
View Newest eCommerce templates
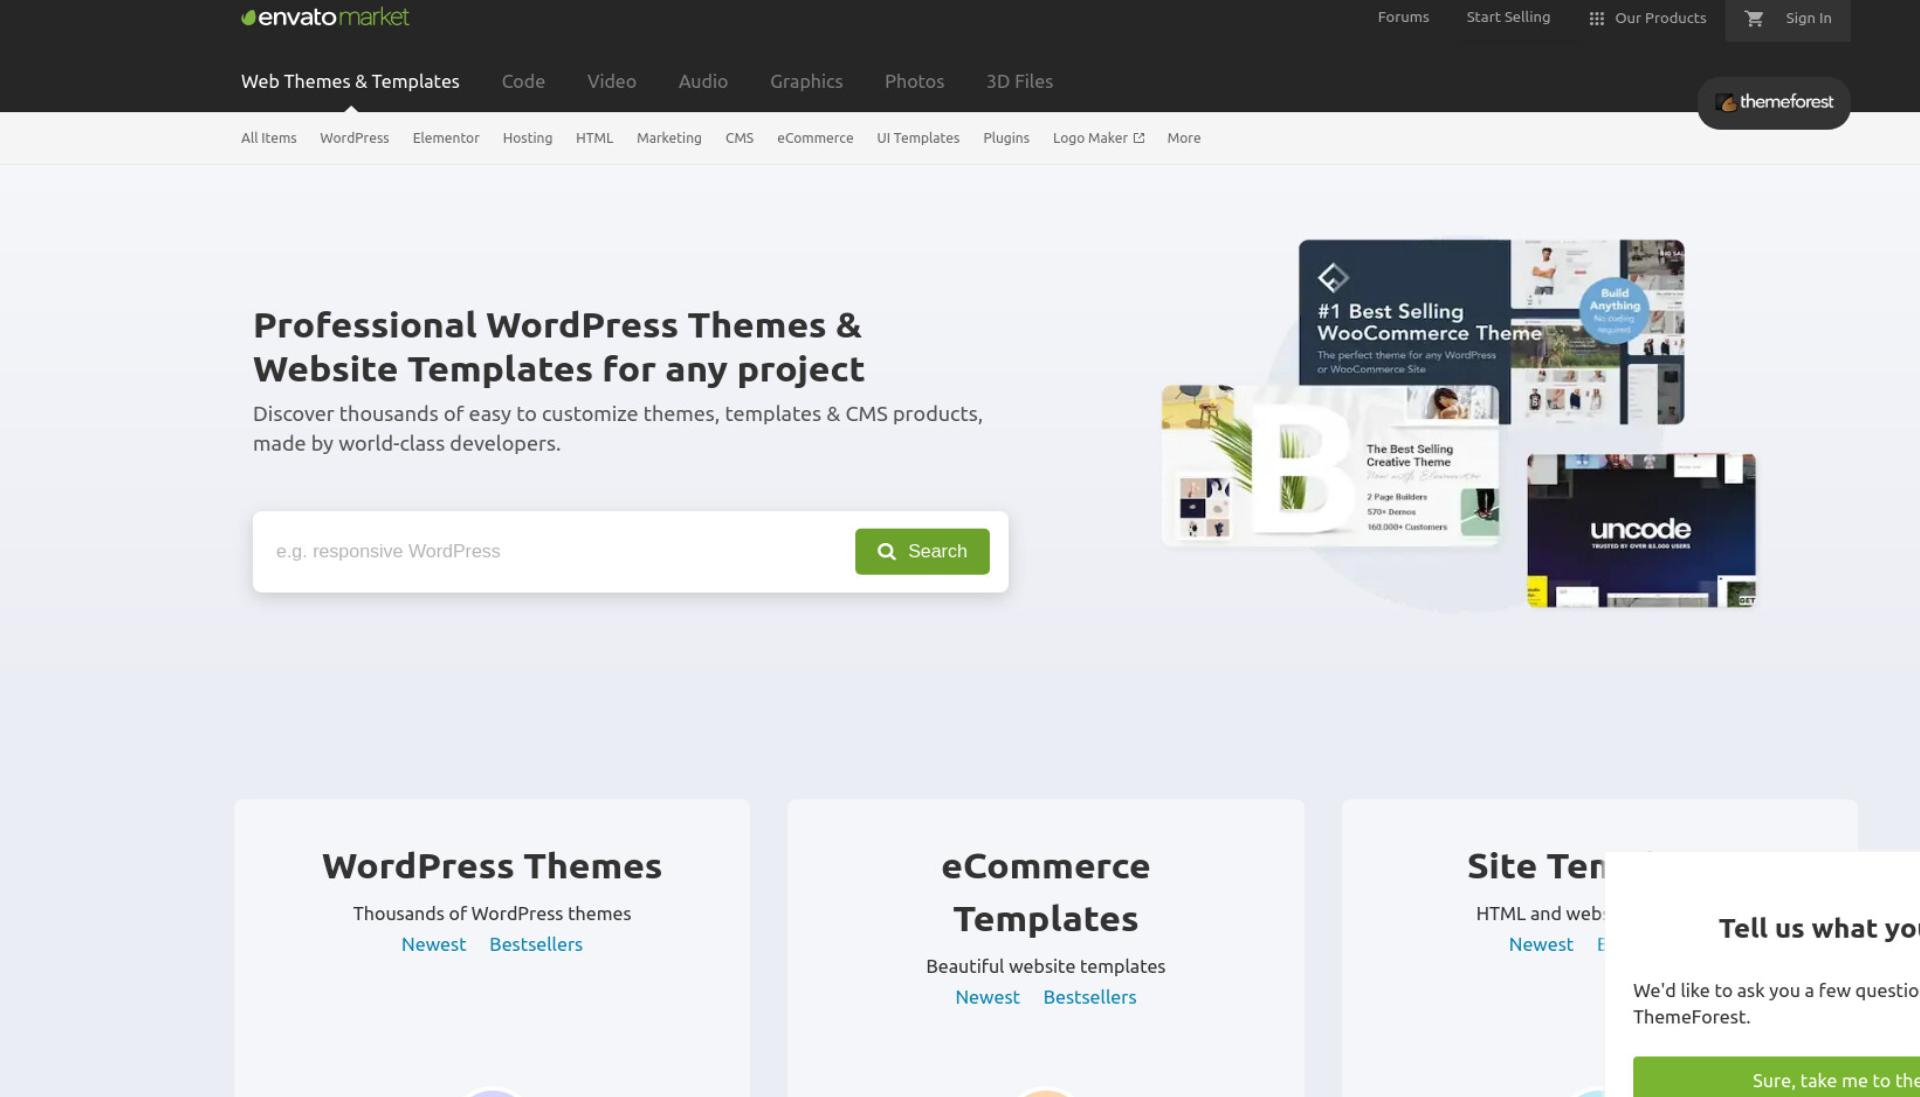pyautogui.click(x=987, y=997)
